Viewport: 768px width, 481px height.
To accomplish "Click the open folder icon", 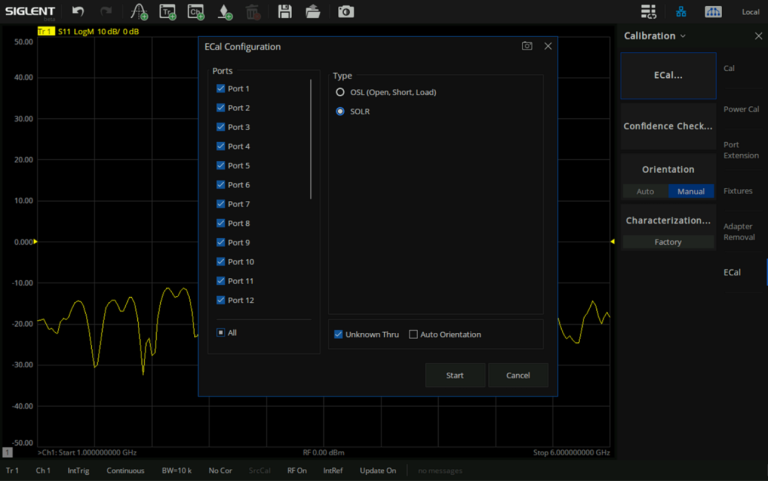I will [313, 12].
